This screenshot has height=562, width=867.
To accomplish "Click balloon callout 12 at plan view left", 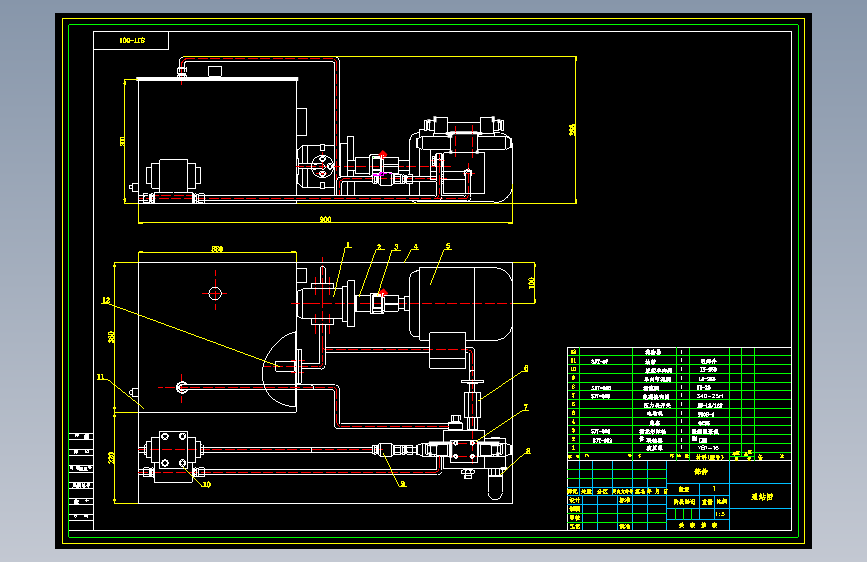I will (106, 300).
